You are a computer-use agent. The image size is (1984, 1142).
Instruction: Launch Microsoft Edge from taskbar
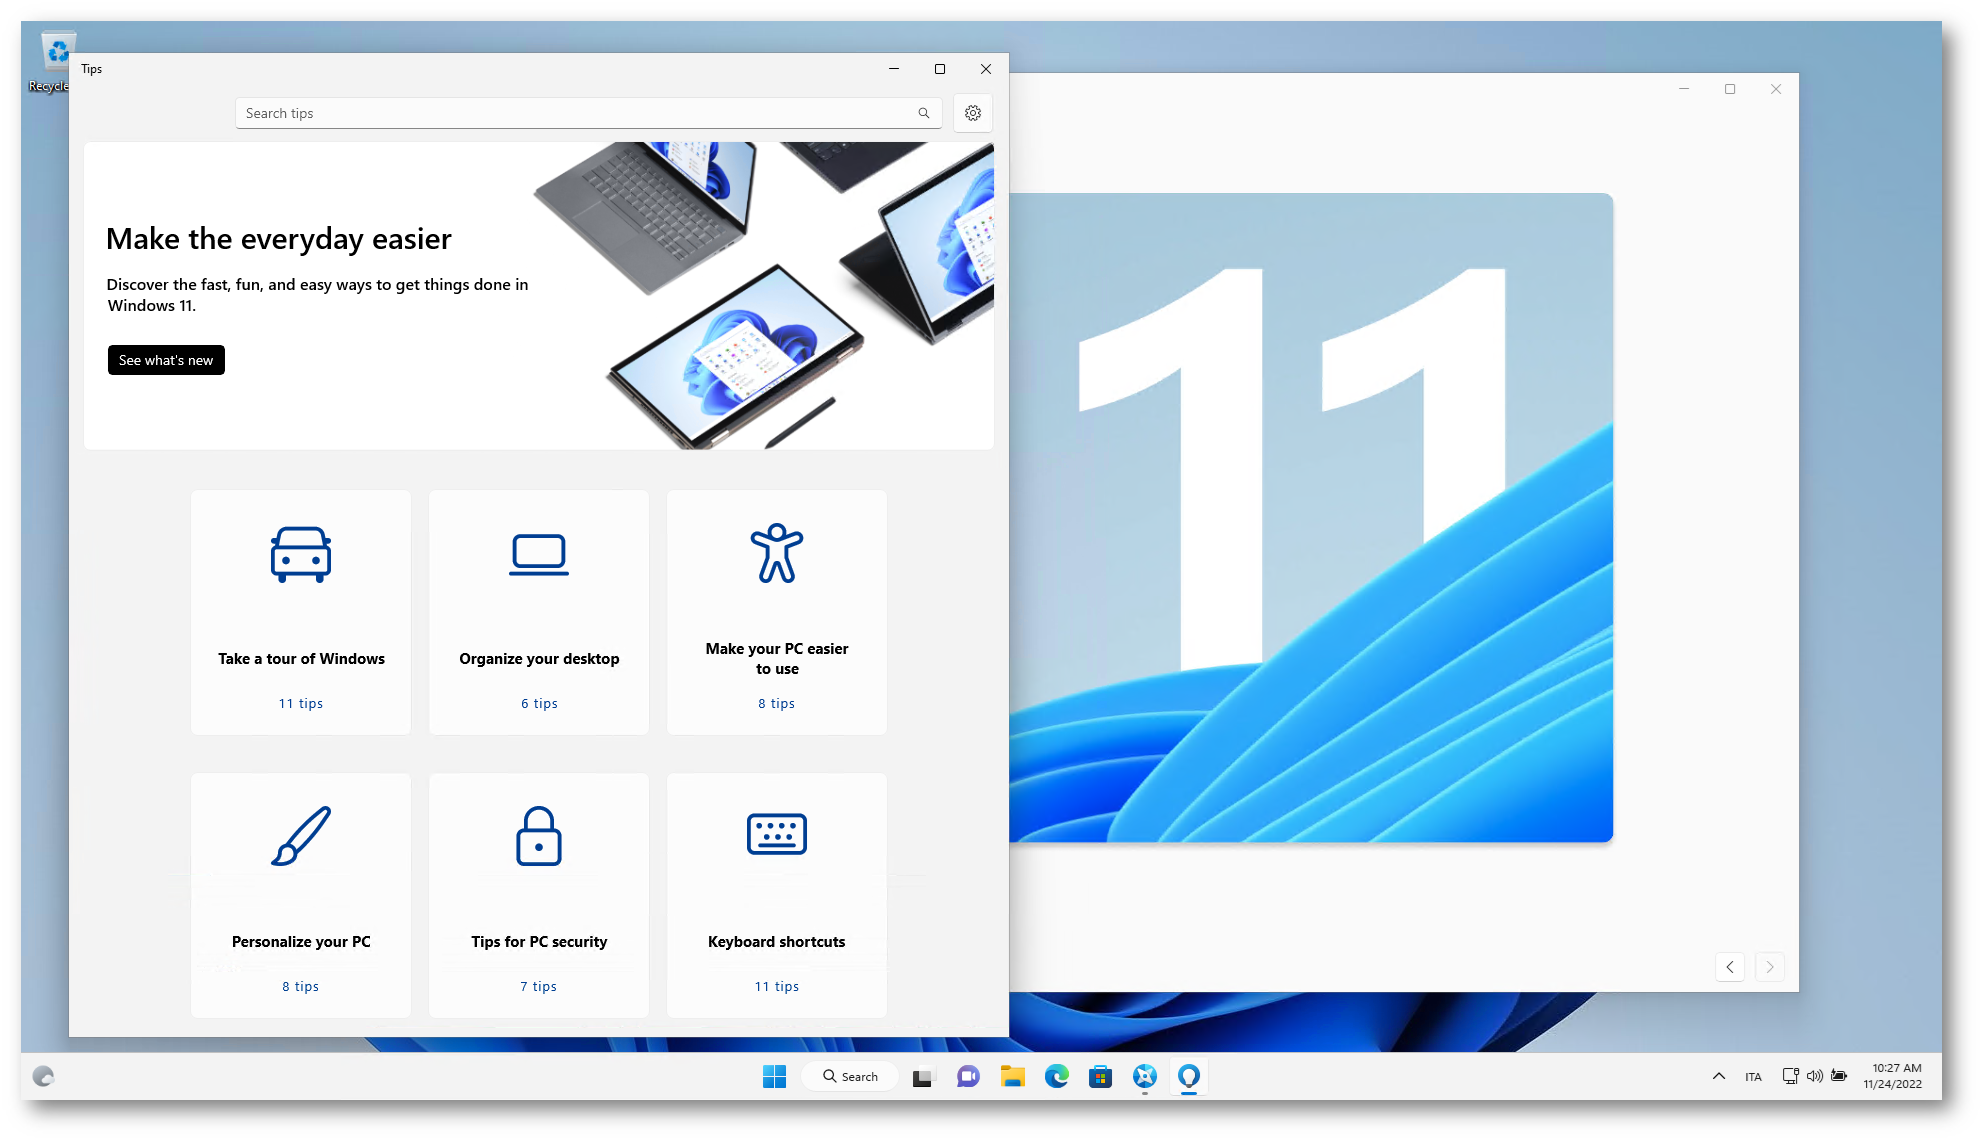coord(1057,1076)
